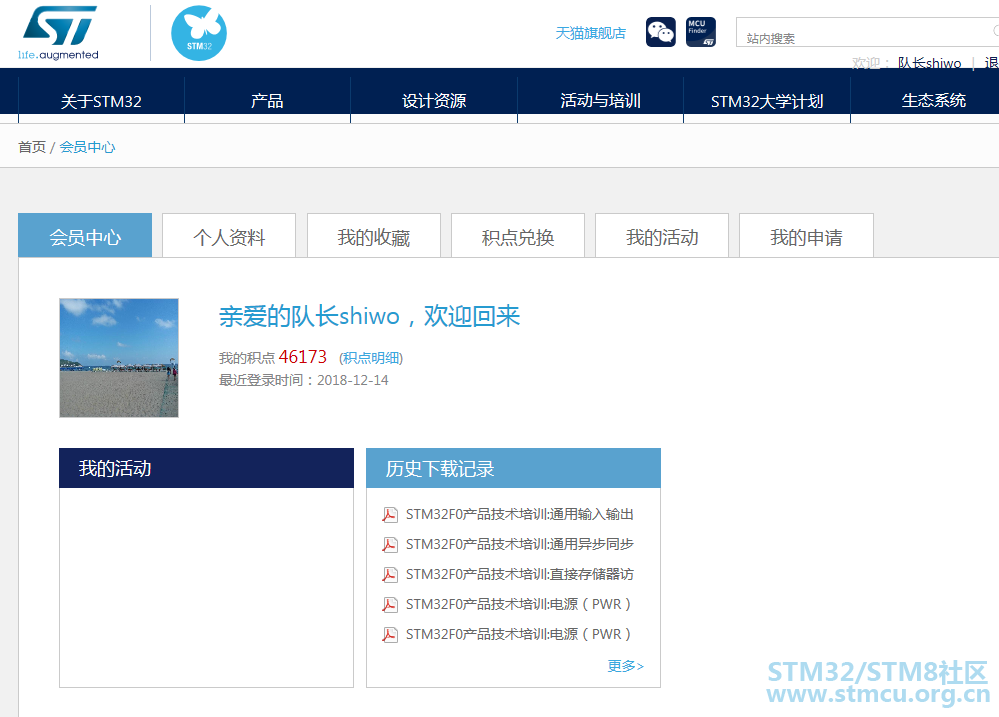Open the 设计资源 menu
Image resolution: width=999 pixels, height=717 pixels.
(x=434, y=101)
